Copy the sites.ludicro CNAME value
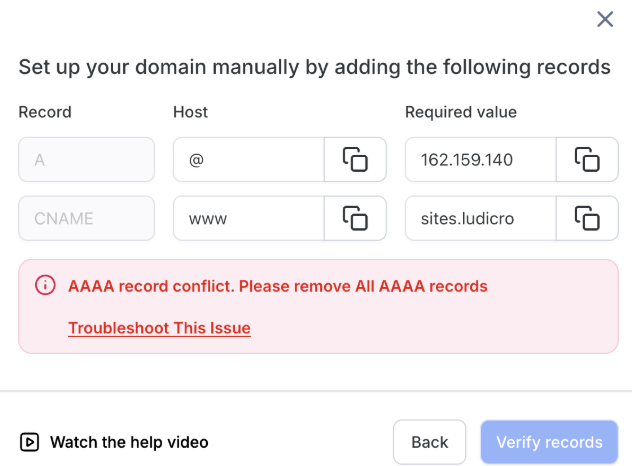632x466 pixels. tap(587, 218)
